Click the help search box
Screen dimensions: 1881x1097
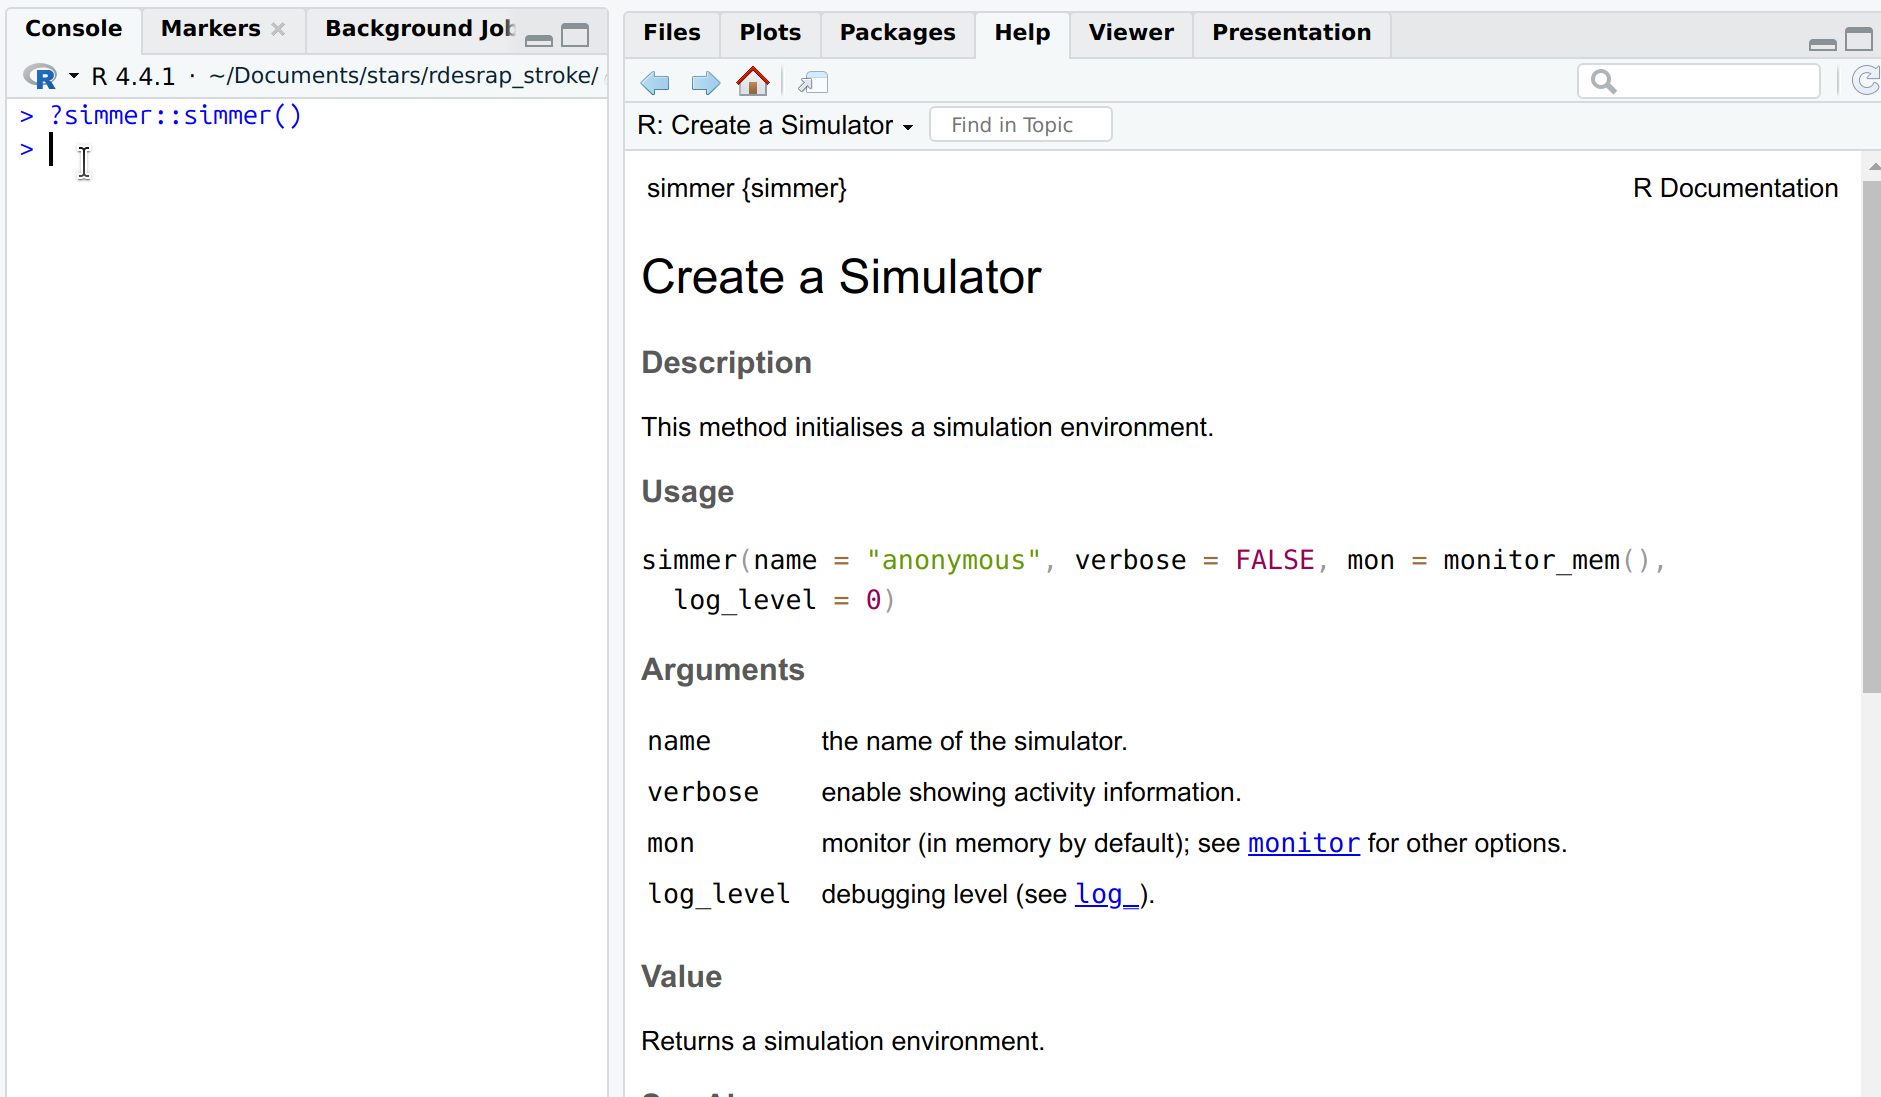point(1712,81)
